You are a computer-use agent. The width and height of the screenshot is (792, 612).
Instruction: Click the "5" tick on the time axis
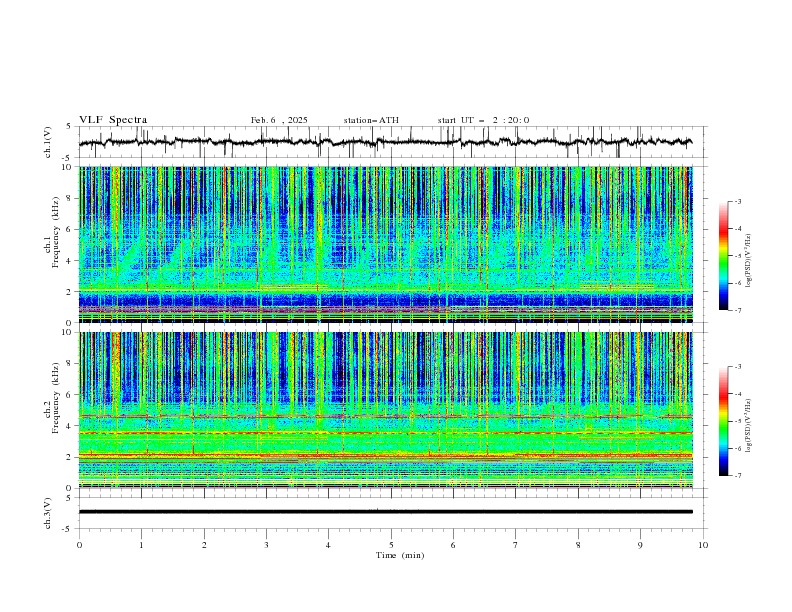pos(391,545)
